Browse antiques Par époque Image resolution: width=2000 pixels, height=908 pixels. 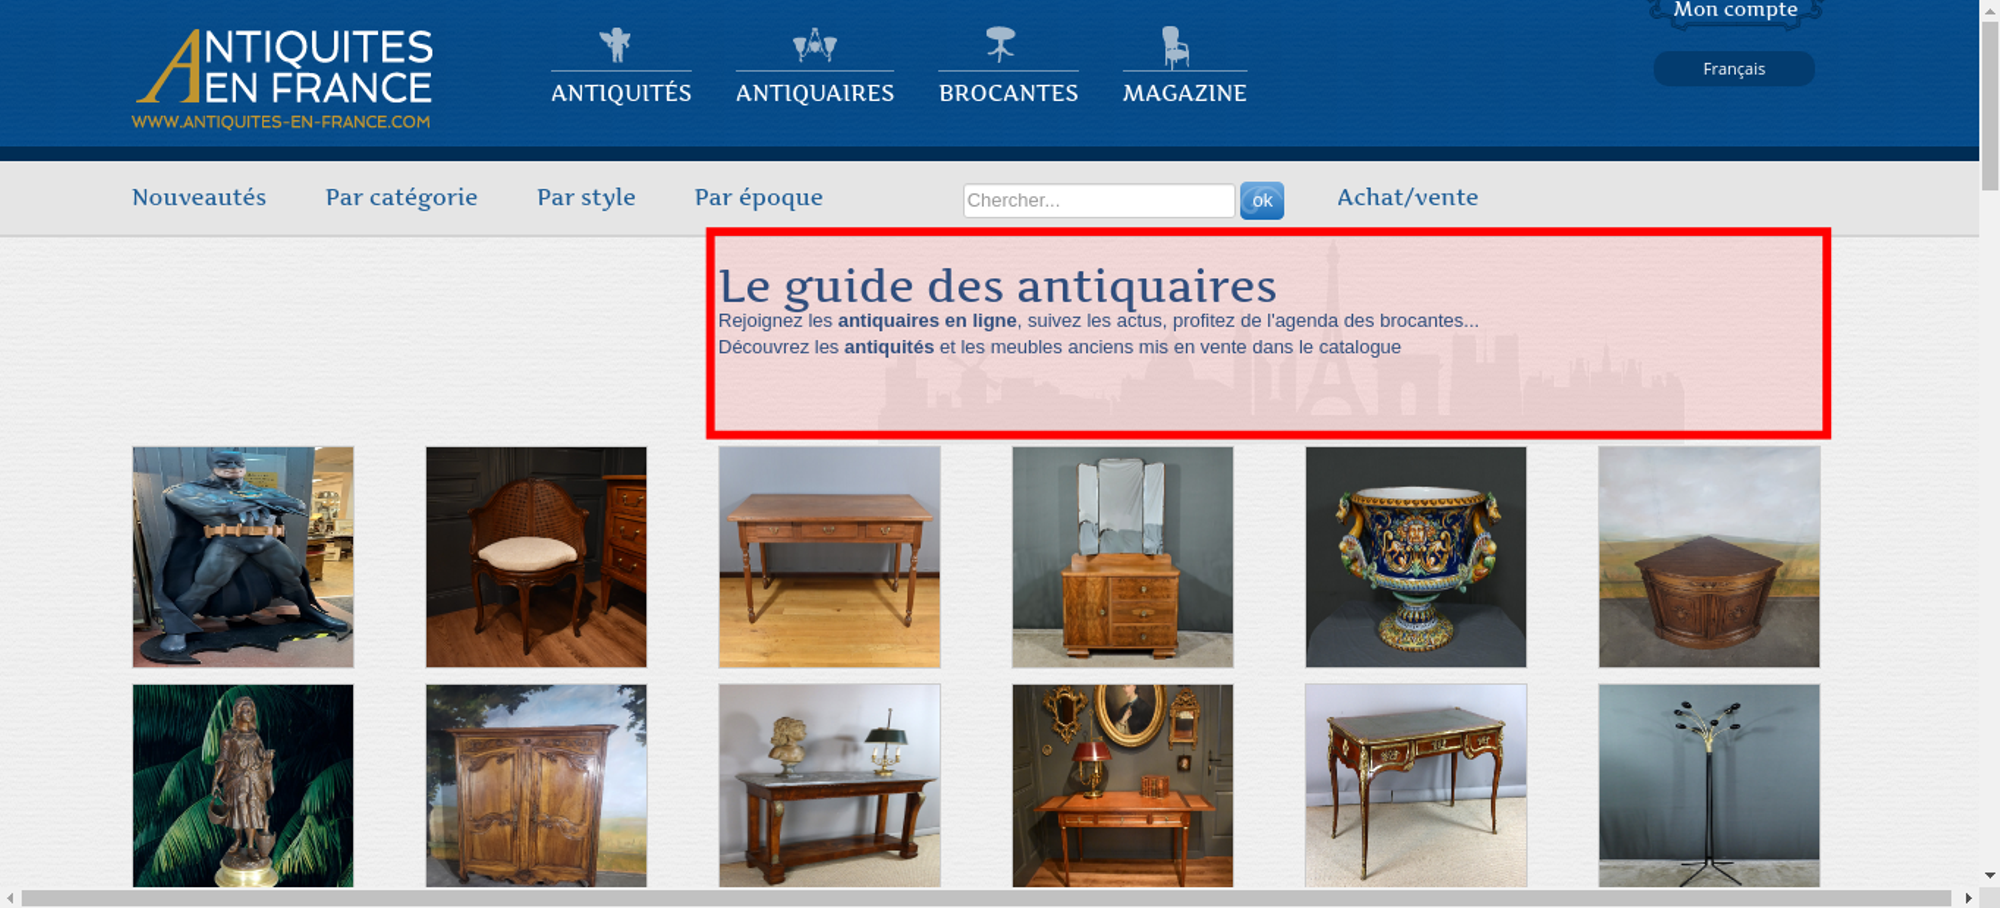pos(759,197)
